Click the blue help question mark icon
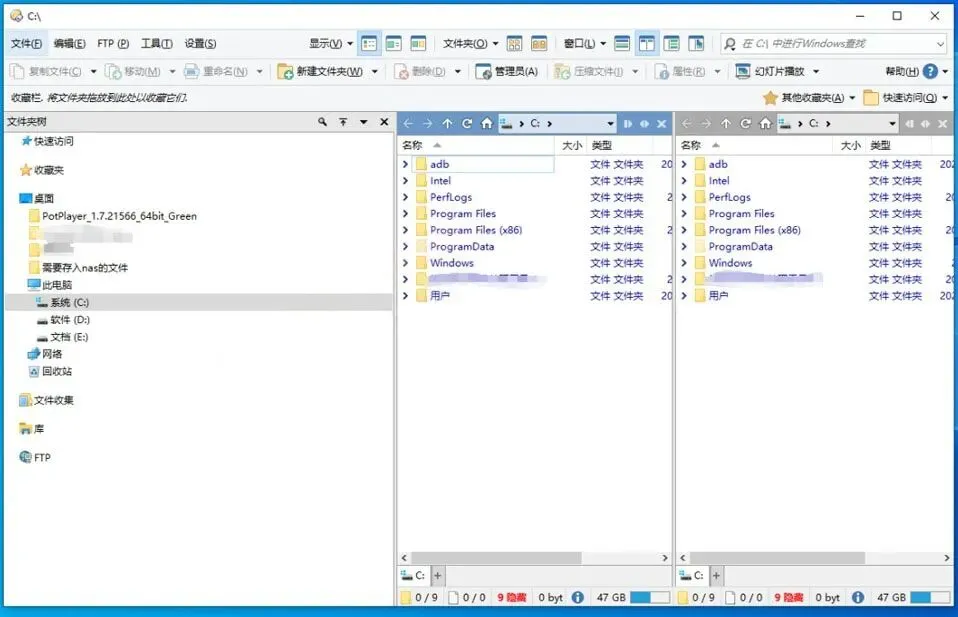 tap(930, 71)
